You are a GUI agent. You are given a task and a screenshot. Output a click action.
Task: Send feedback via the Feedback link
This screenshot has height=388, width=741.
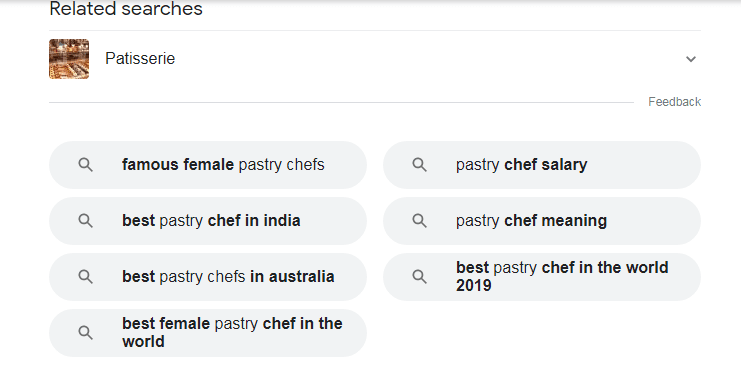point(674,102)
